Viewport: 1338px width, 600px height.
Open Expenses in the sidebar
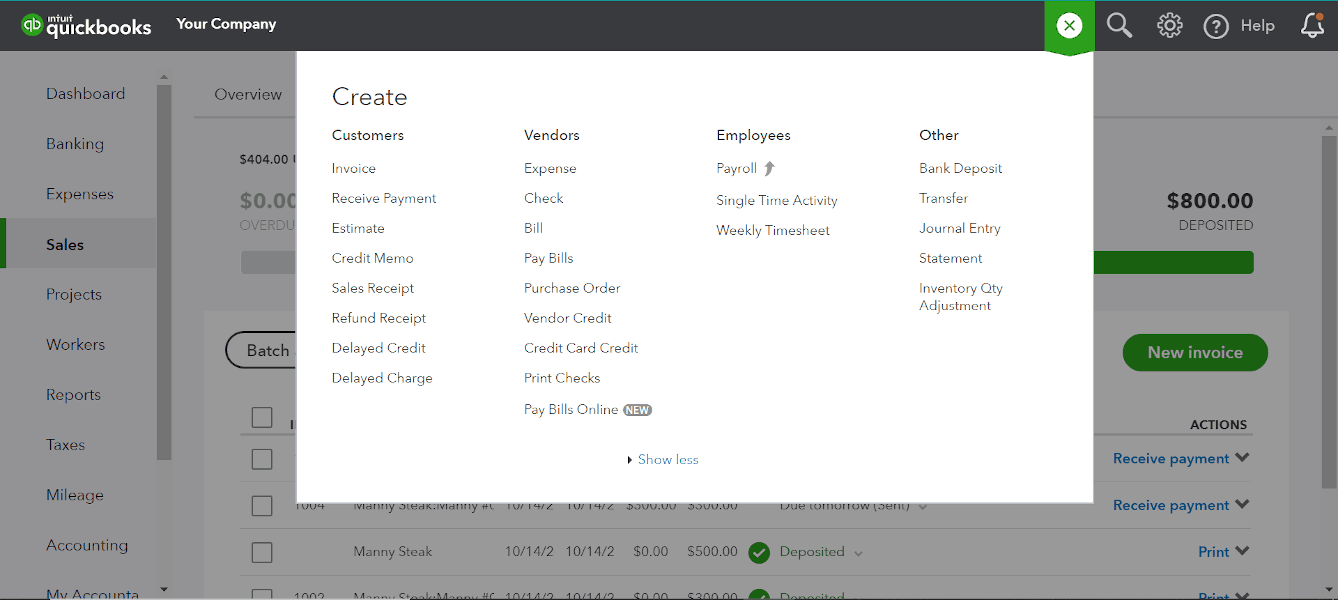[x=80, y=194]
